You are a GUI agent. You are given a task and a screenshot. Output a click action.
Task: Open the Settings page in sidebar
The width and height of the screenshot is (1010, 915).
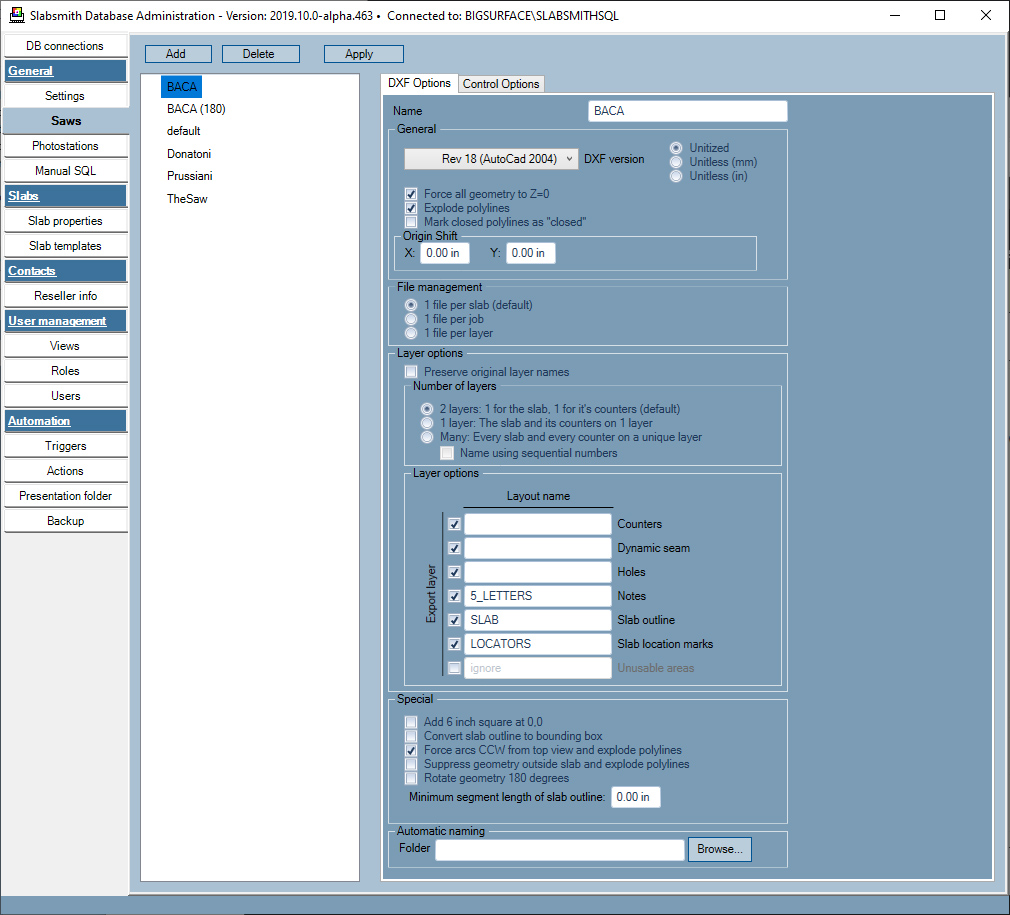[64, 96]
